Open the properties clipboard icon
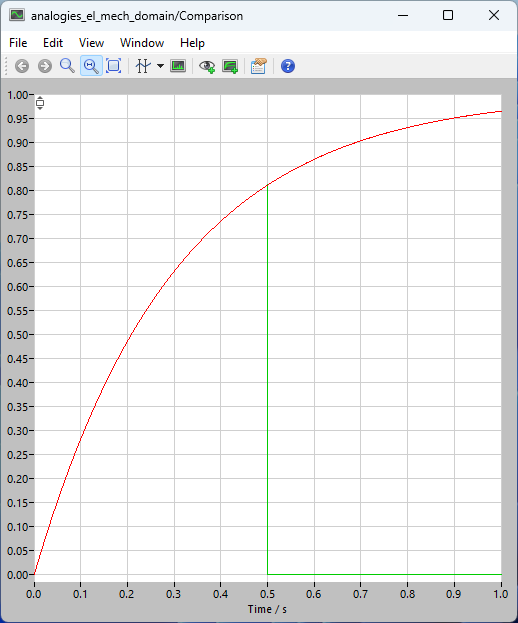The image size is (518, 623). point(259,66)
